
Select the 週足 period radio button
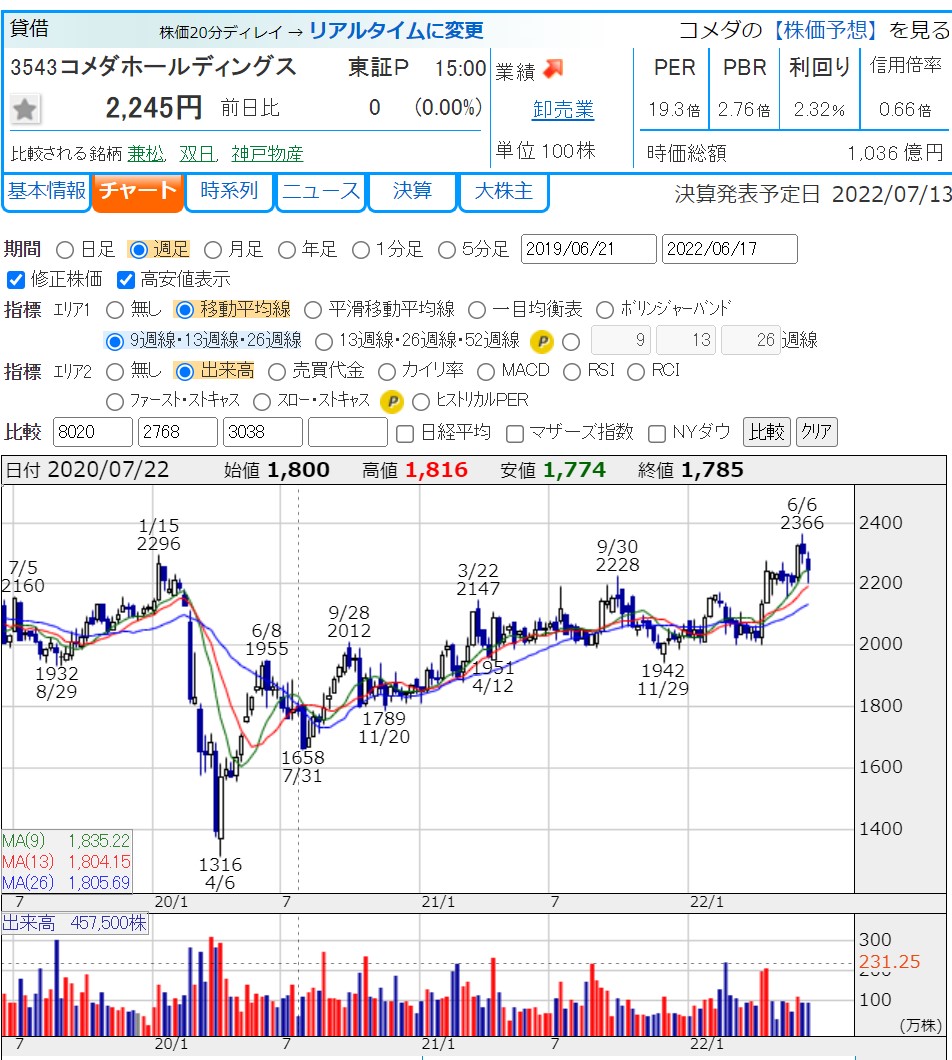tap(139, 250)
